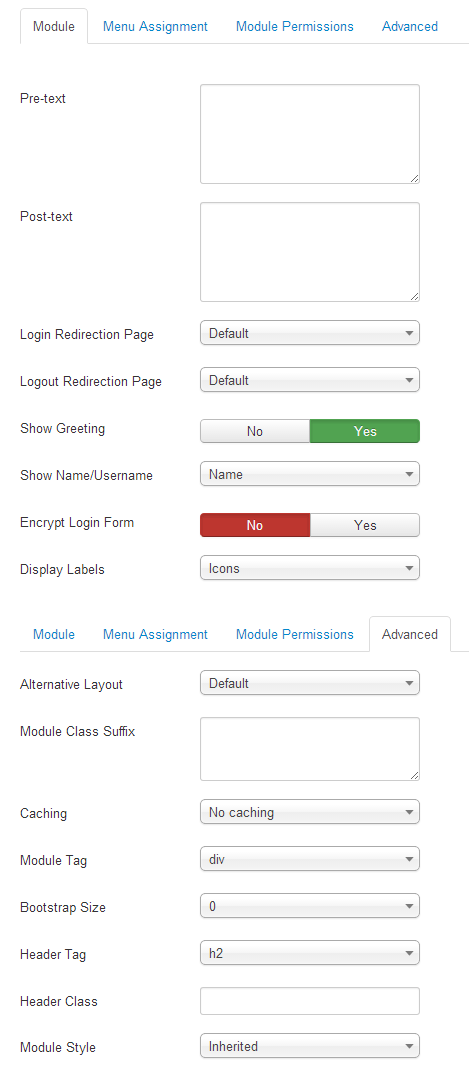This screenshot has height=1092, width=469.
Task: Focus the Header Class input field
Action: click(x=310, y=1001)
